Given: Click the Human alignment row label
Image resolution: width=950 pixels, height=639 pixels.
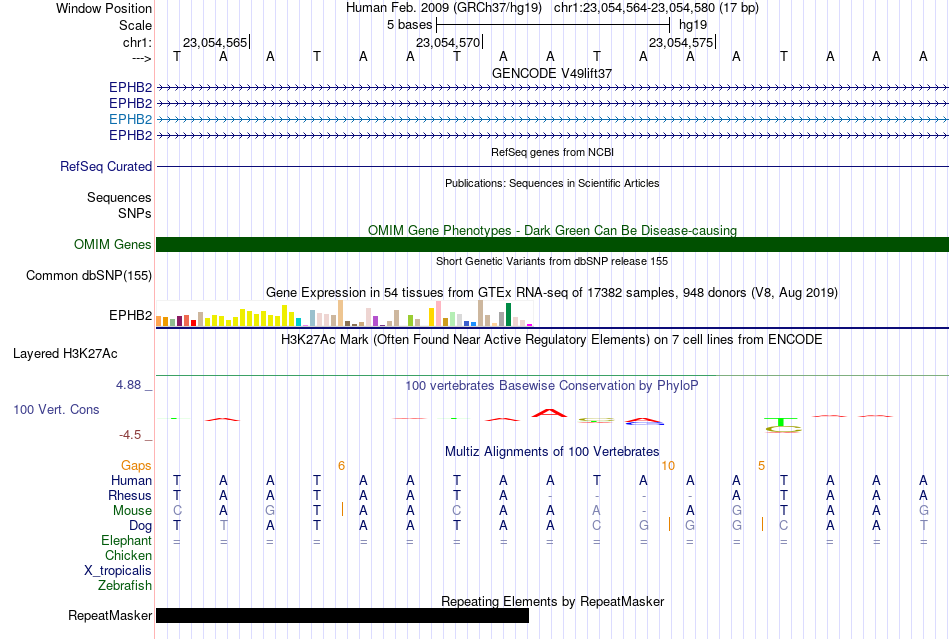Looking at the screenshot, I should pos(131,480).
